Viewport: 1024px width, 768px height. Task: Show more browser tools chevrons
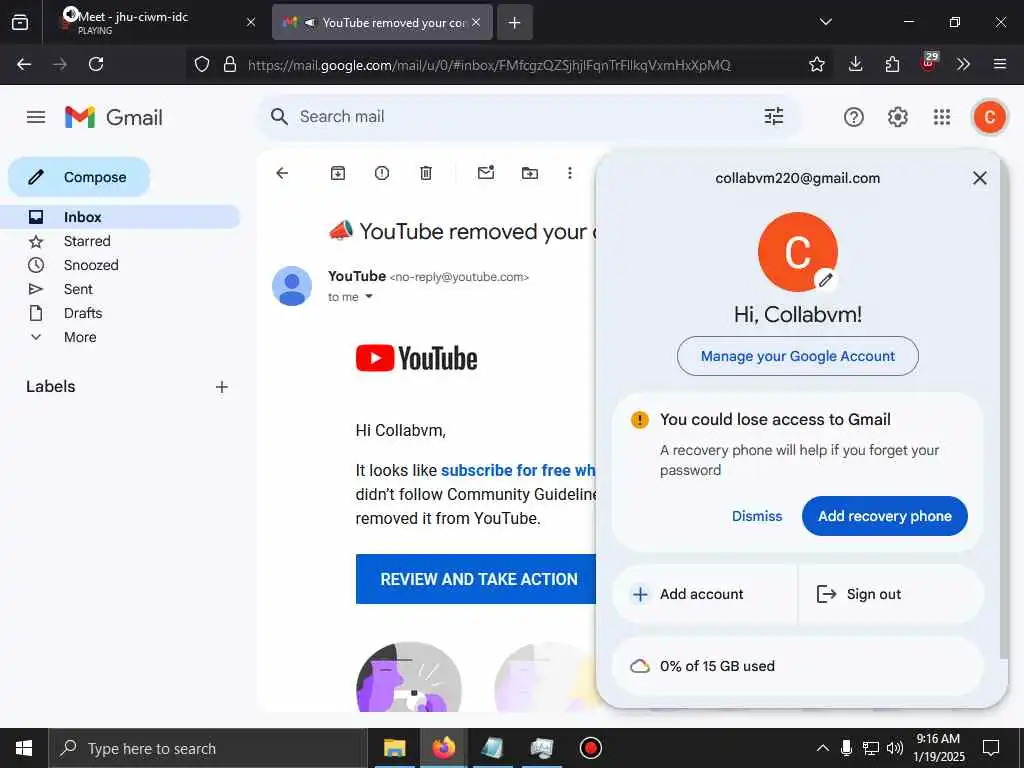(x=963, y=64)
